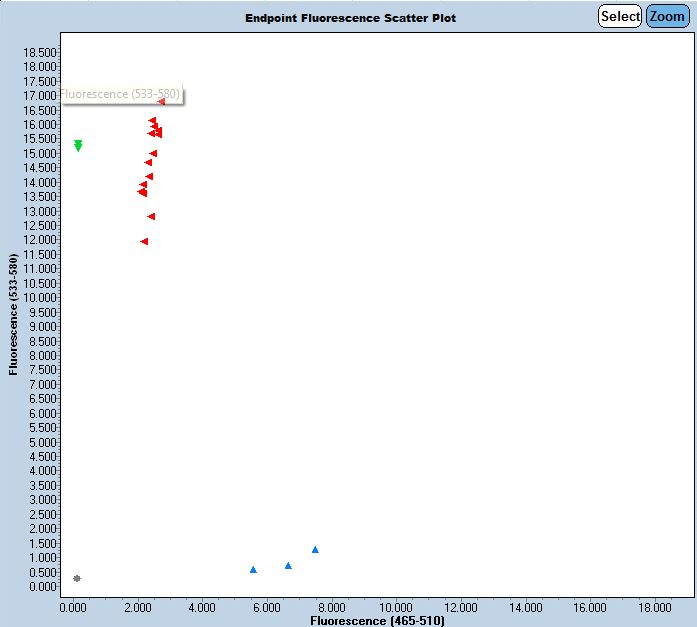Click the 10.000 tick on horizontal axis

396,606
